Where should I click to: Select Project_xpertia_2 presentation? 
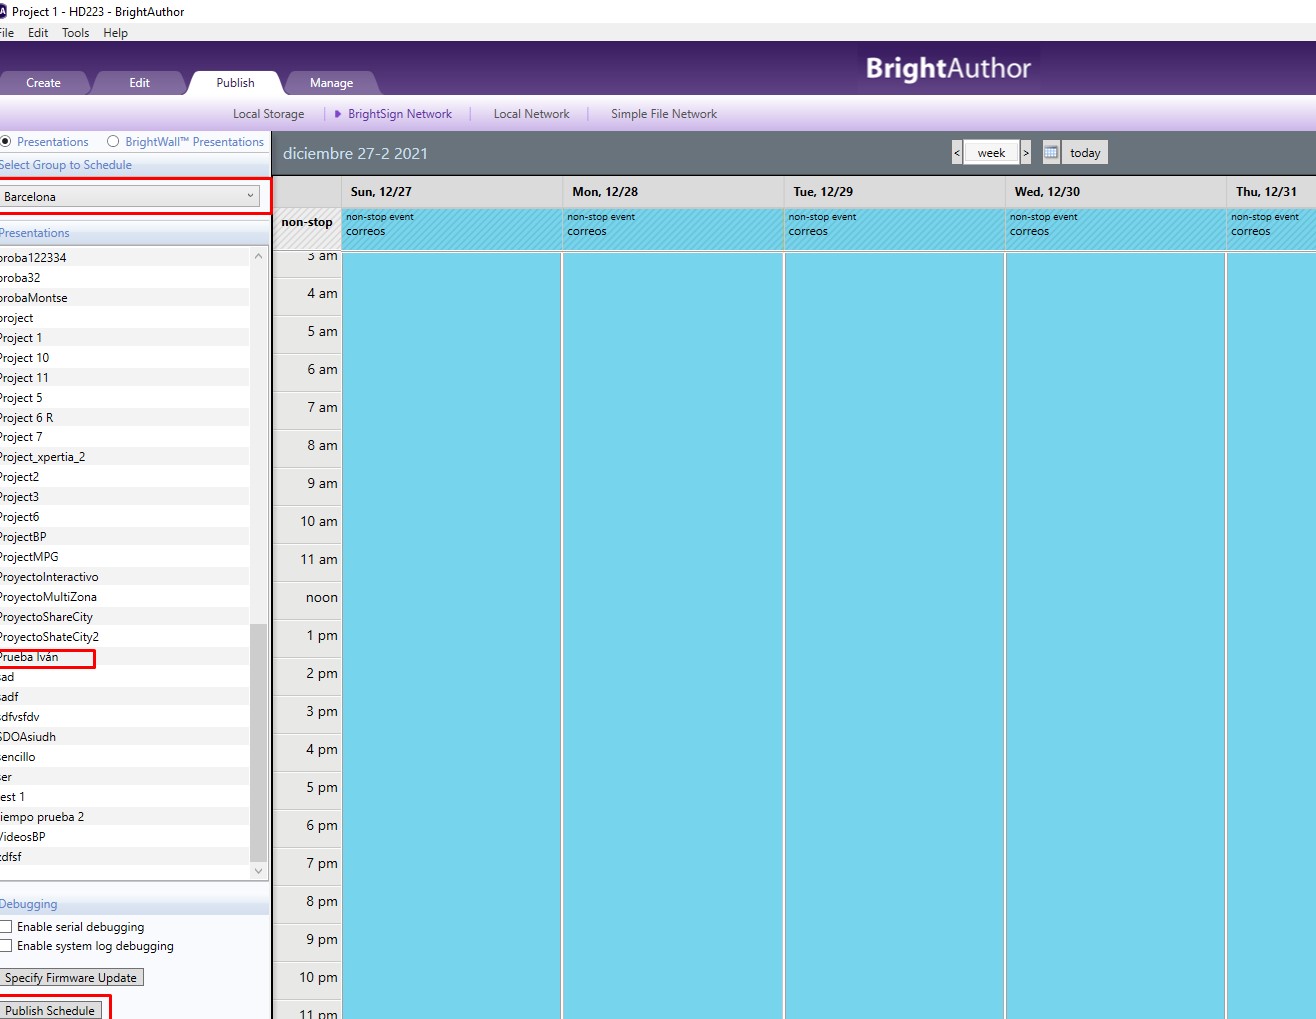tap(124, 457)
